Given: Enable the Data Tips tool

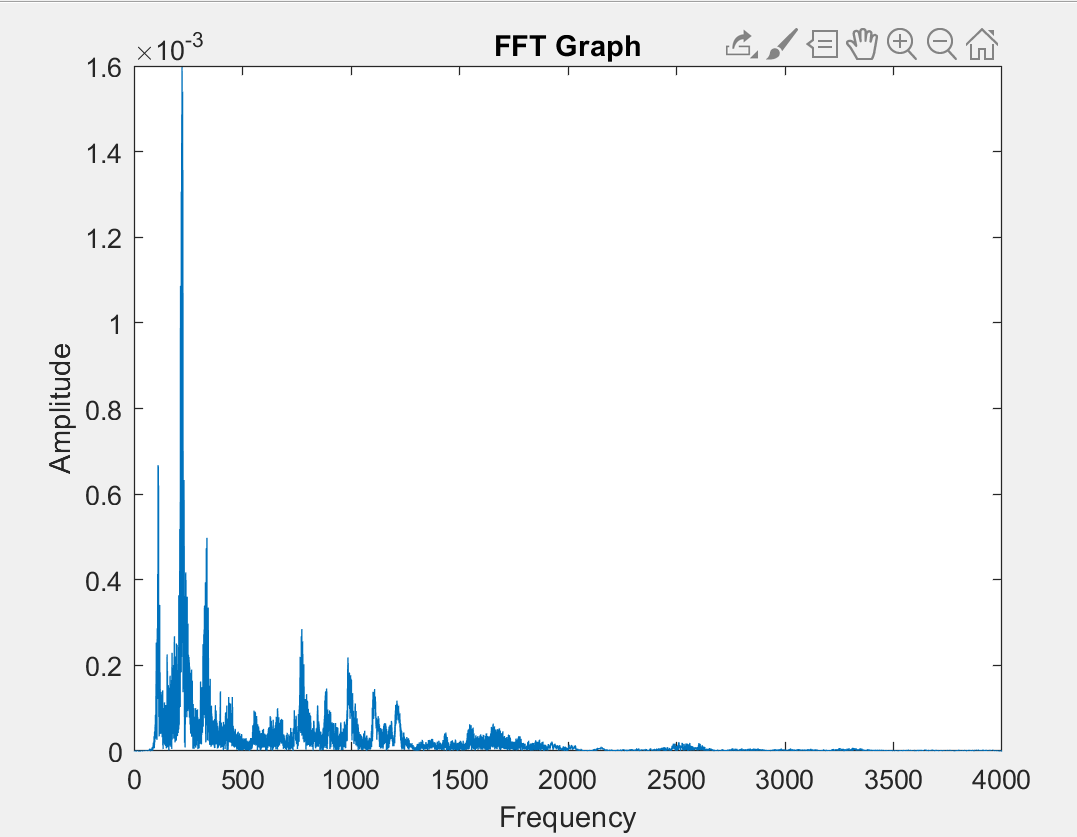Looking at the screenshot, I should pyautogui.click(x=823, y=43).
